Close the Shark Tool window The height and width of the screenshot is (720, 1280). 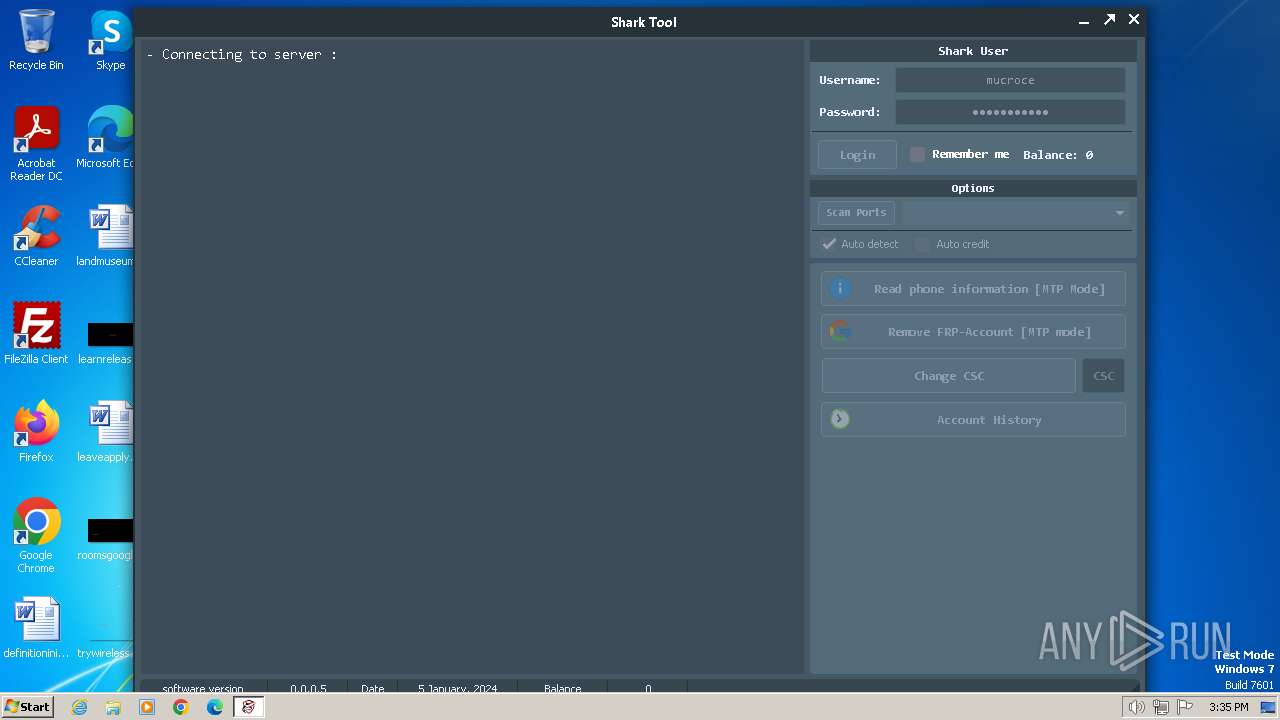click(x=1134, y=20)
